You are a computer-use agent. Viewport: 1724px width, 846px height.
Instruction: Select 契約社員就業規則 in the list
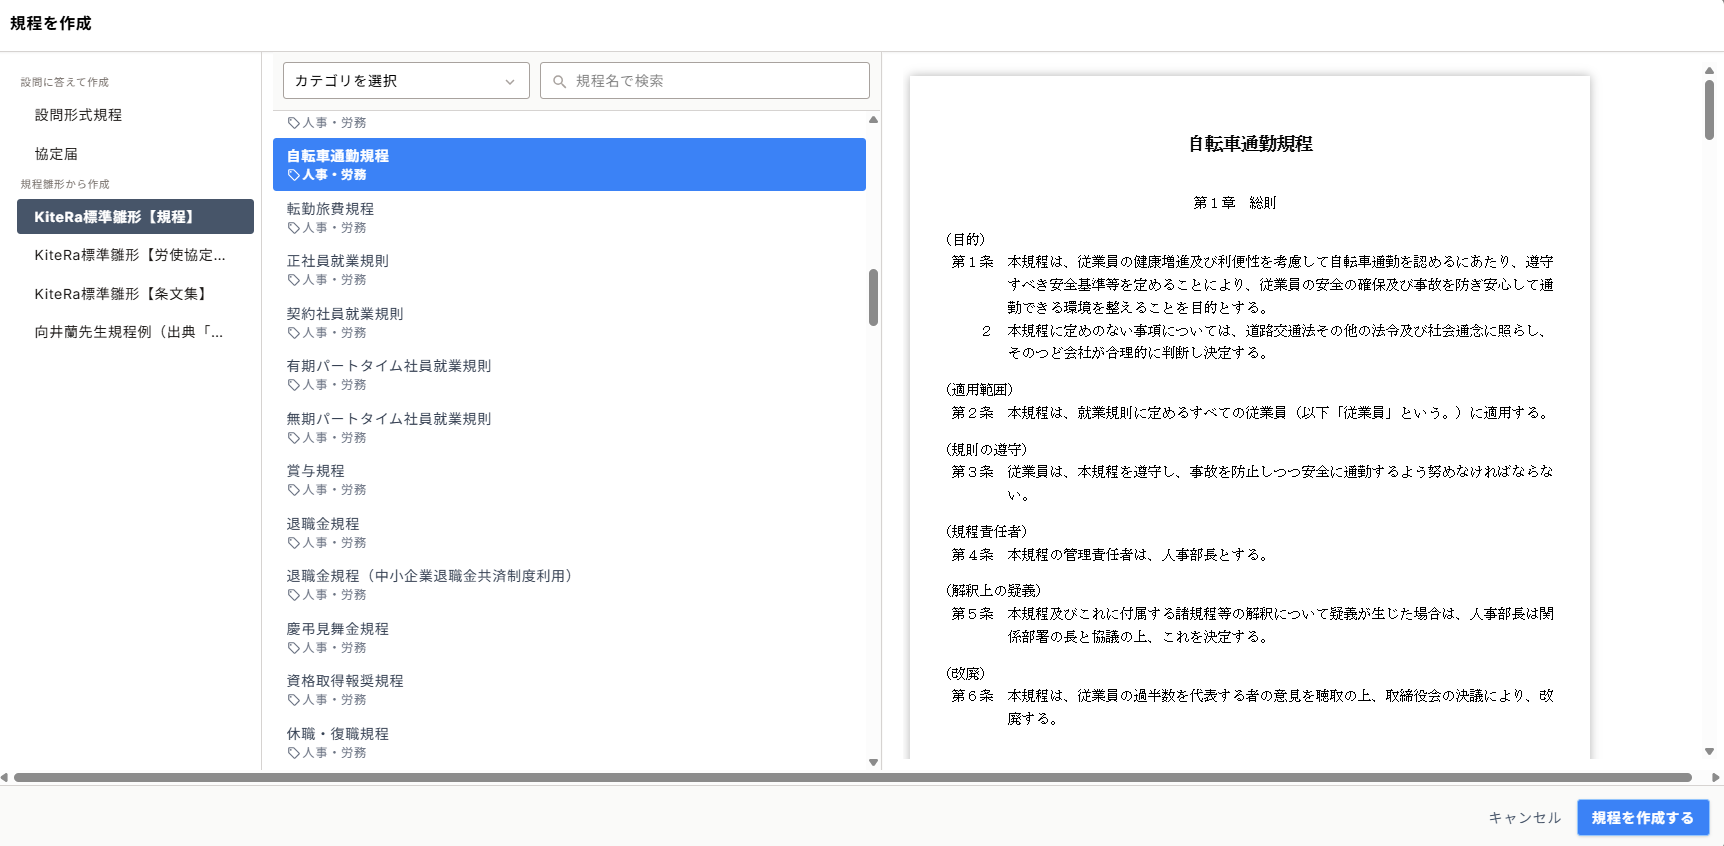pyautogui.click(x=569, y=322)
